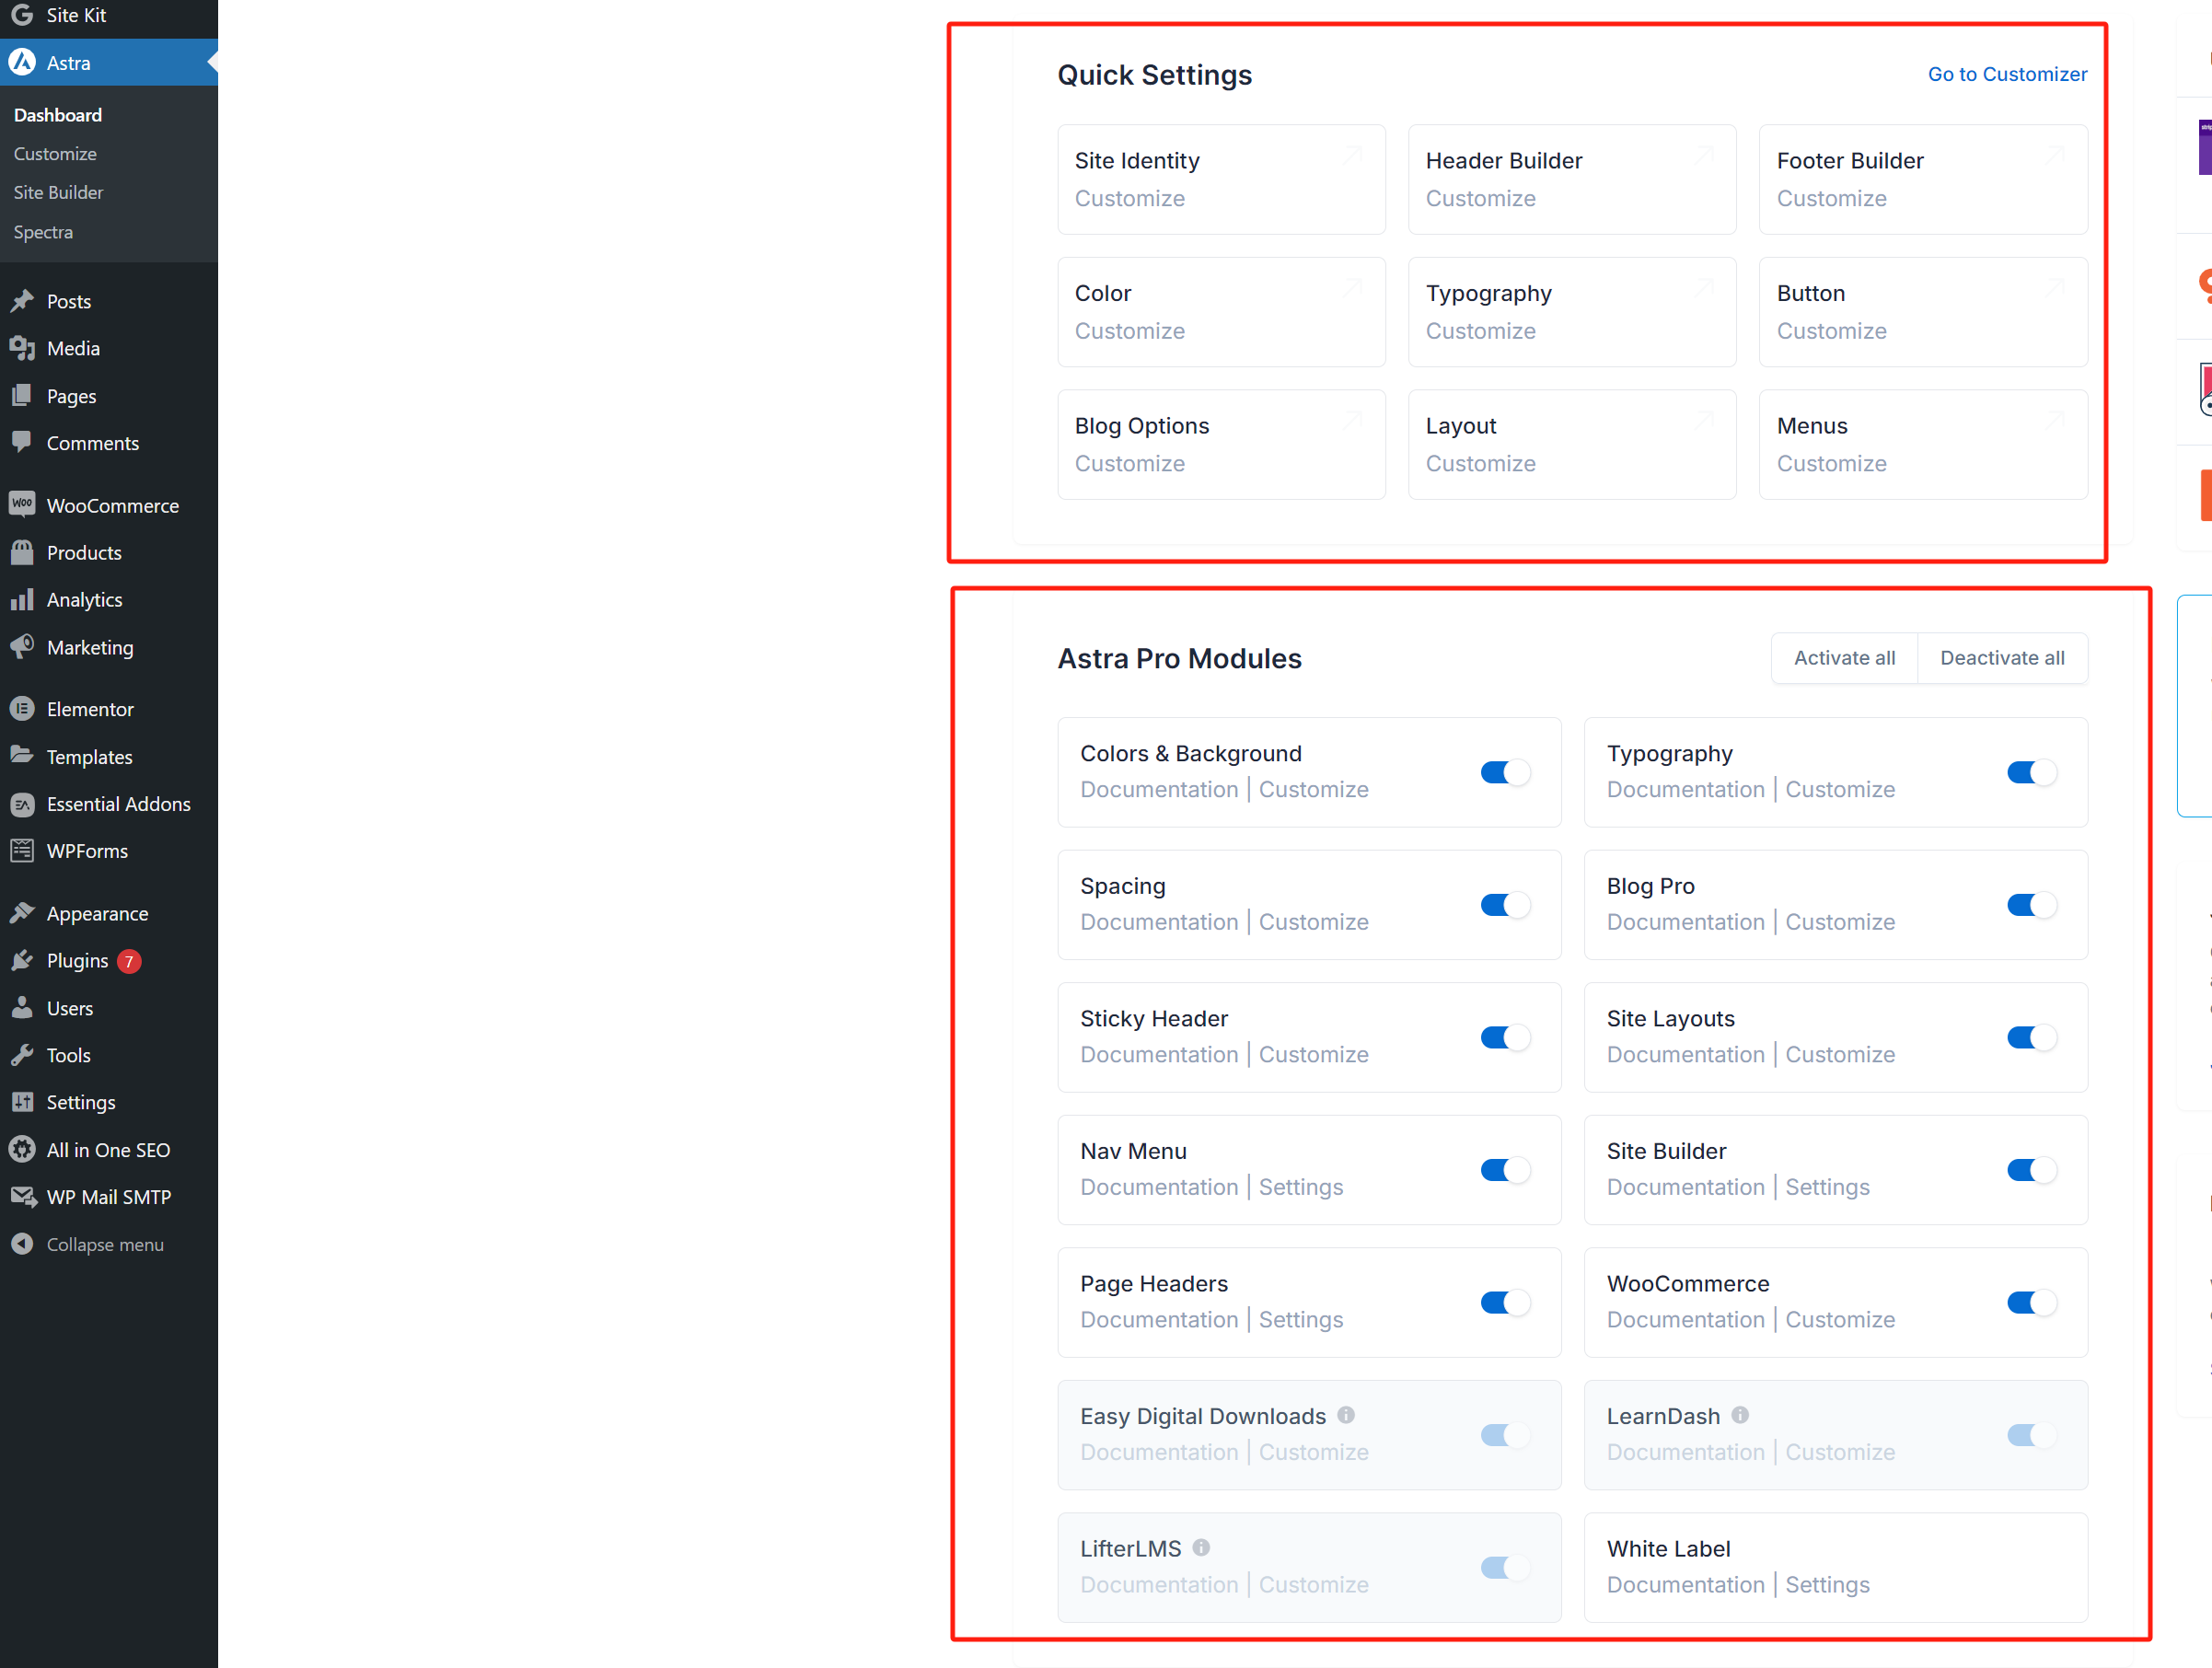Open the Menus quick setting card

(1923, 444)
